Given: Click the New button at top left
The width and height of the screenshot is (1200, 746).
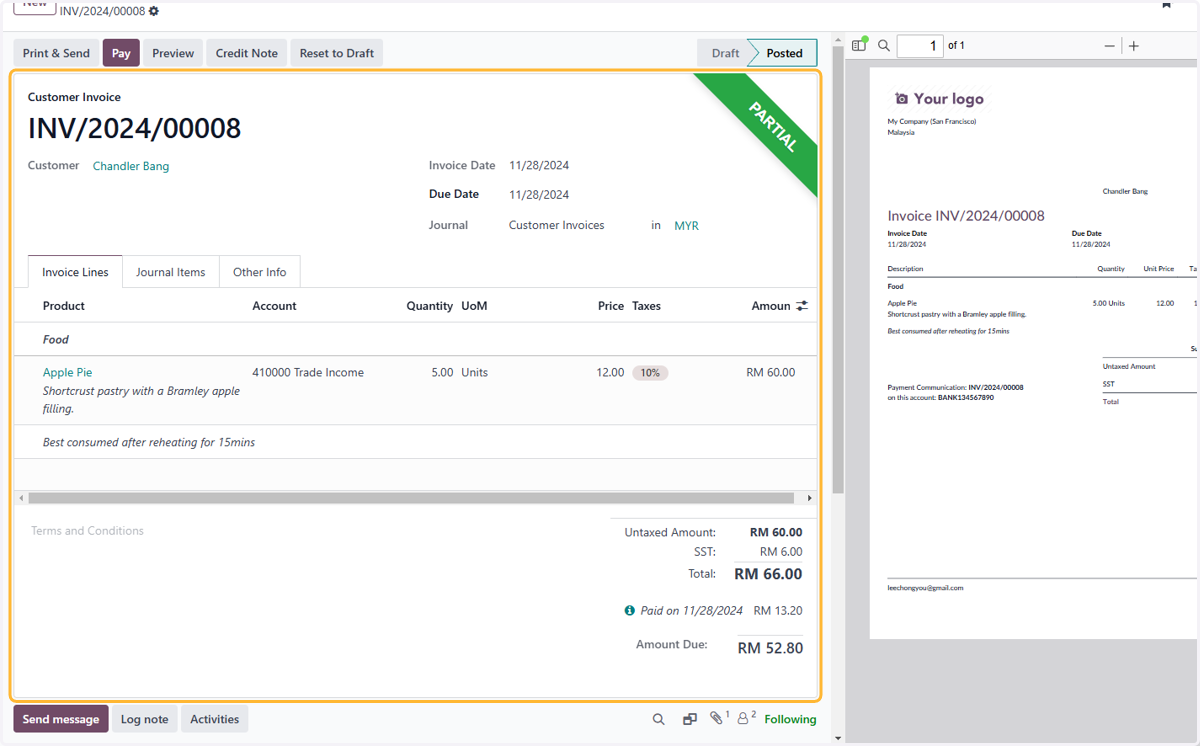Looking at the screenshot, I should click(35, 6).
